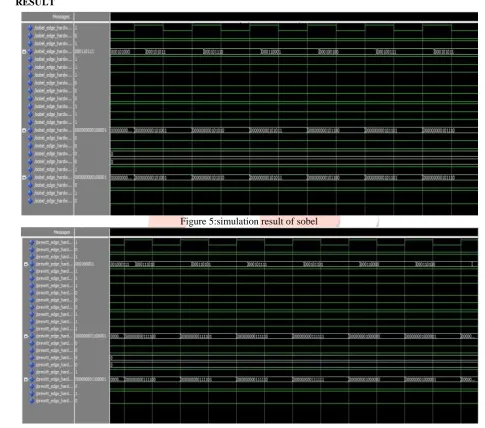Click the diamond icon beside sobel bus 00110111

point(30,52)
